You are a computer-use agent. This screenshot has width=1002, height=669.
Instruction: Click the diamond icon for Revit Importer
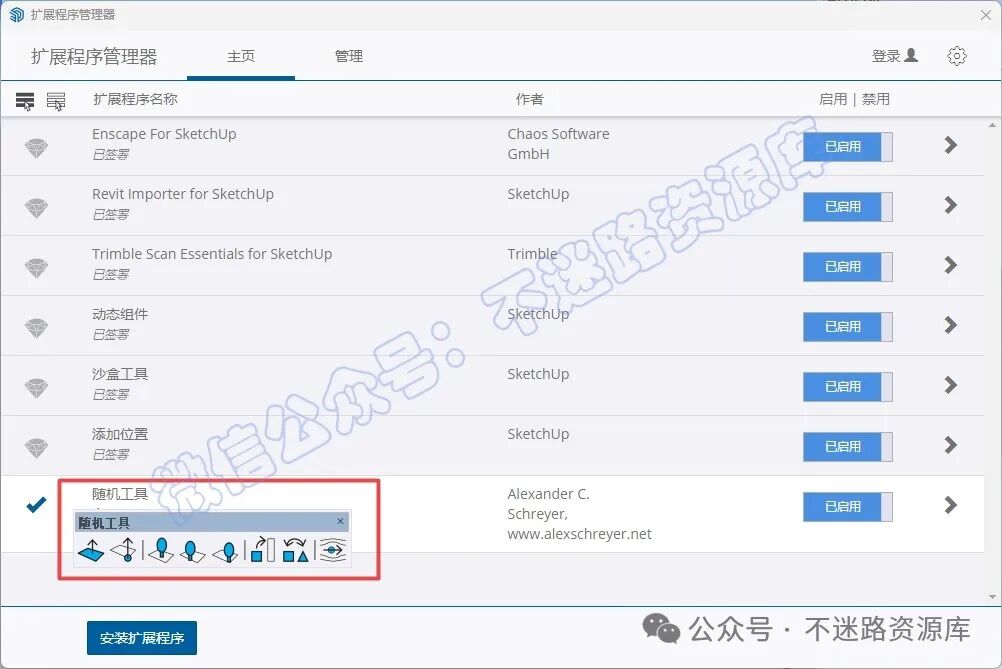(x=36, y=208)
